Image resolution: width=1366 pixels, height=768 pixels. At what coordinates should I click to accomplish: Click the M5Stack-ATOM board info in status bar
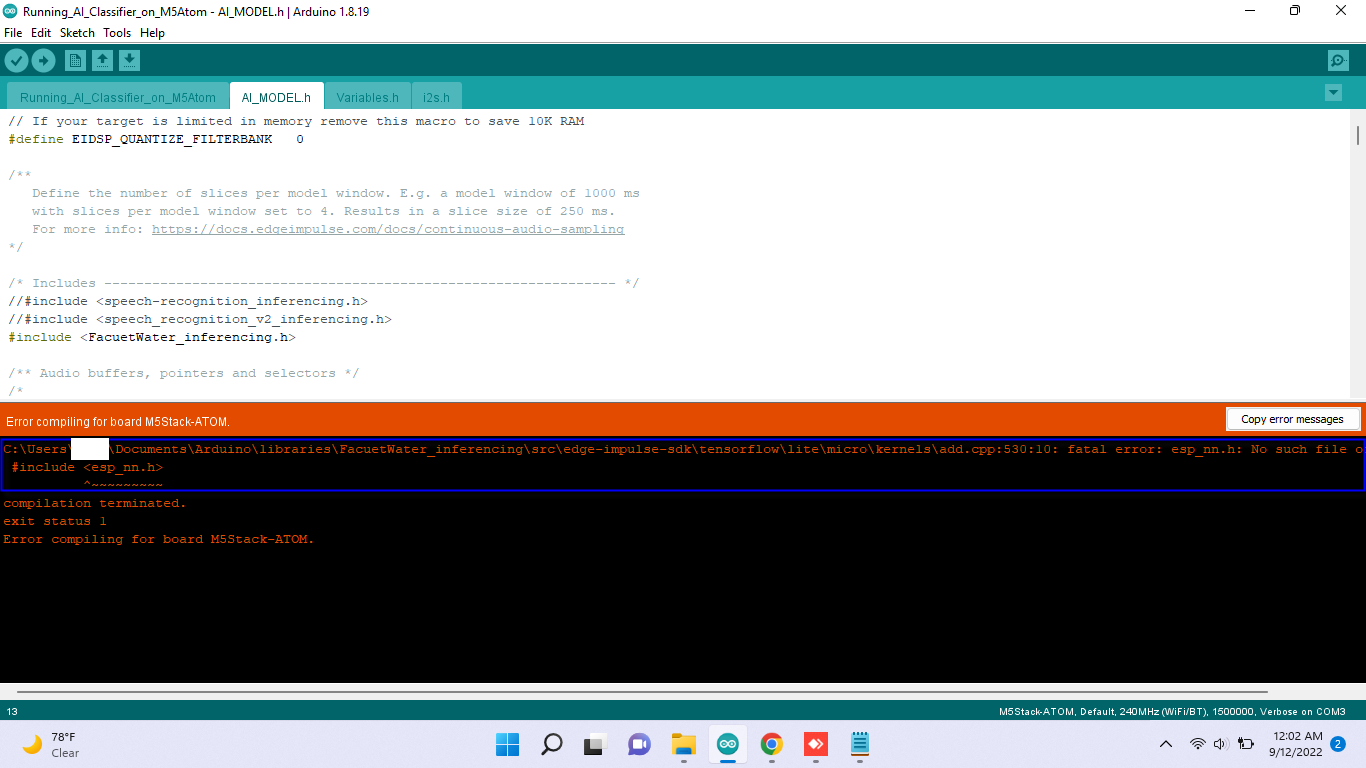click(1172, 712)
